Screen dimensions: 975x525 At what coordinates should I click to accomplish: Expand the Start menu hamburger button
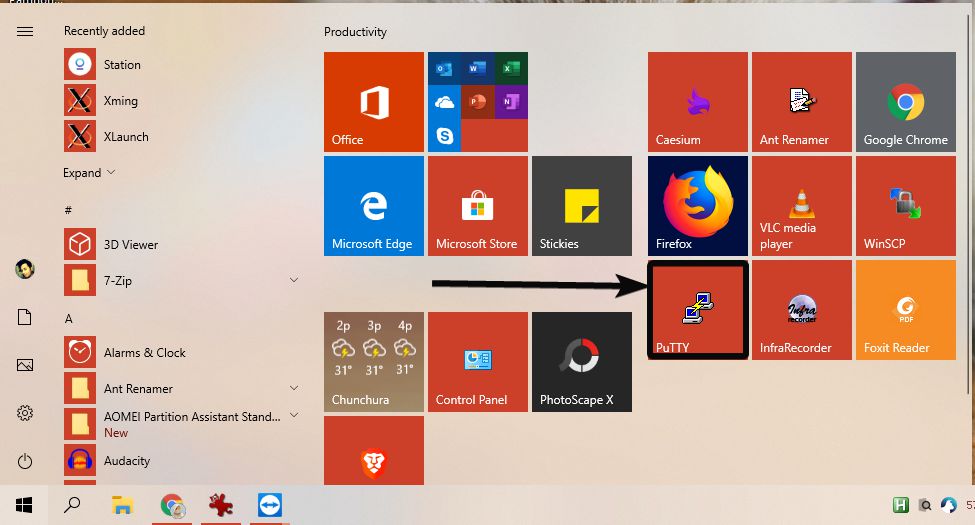pos(25,31)
